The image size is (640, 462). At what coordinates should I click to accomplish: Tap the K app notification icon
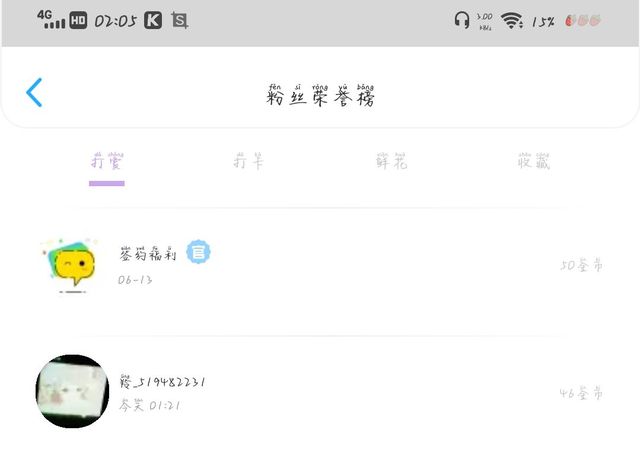[x=153, y=20]
